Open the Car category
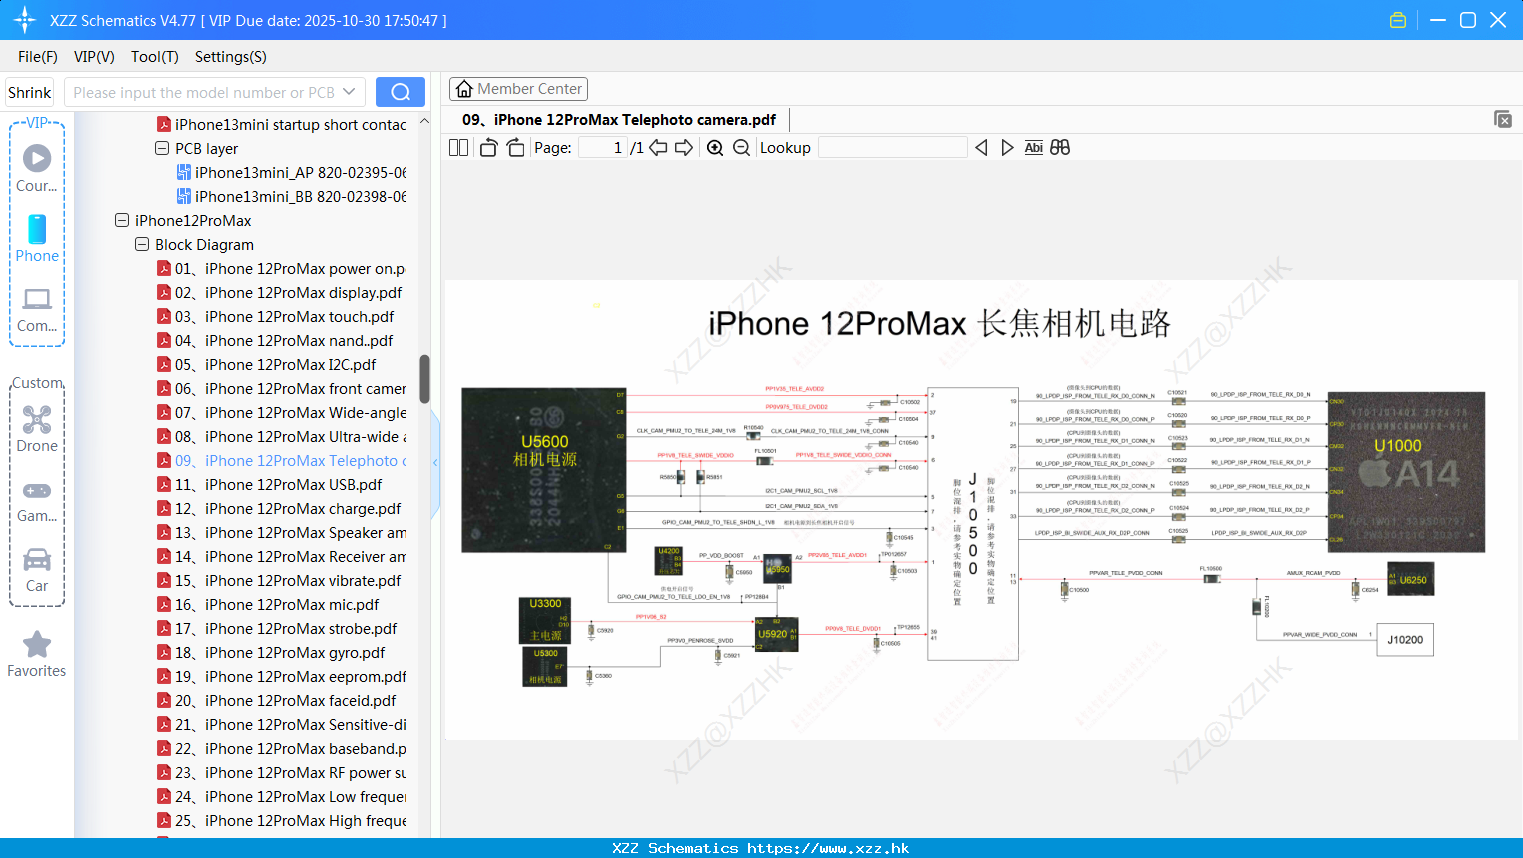 click(x=37, y=559)
